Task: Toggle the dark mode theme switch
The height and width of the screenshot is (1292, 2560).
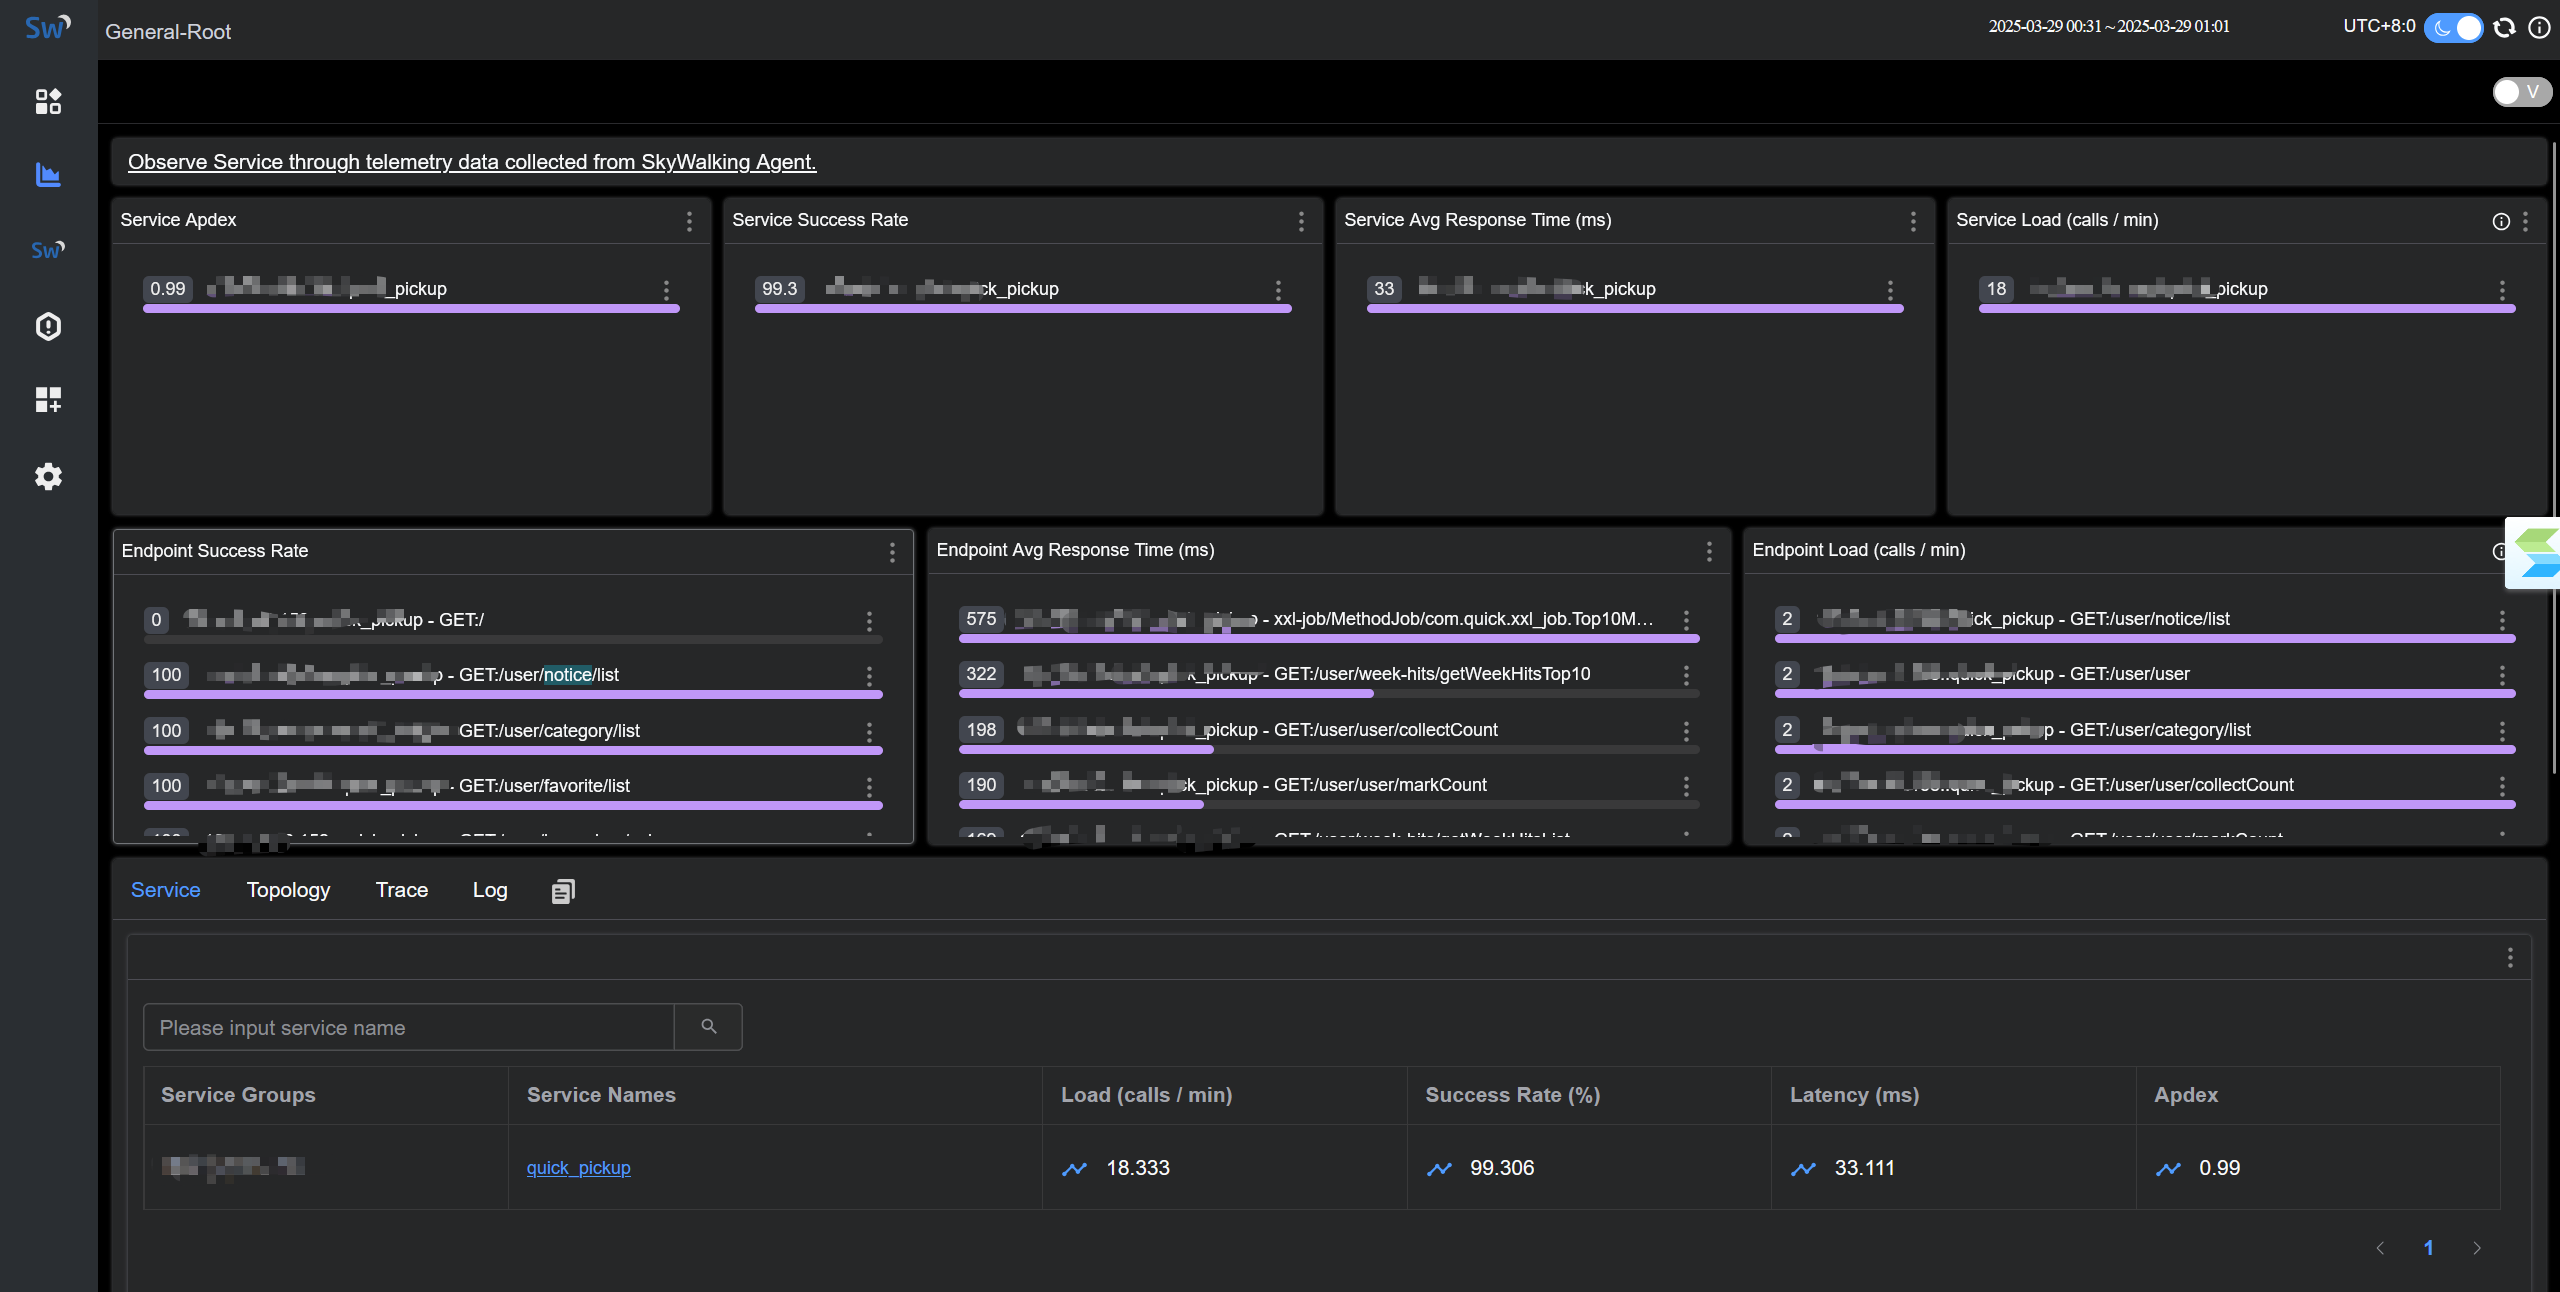Action: tap(2455, 27)
